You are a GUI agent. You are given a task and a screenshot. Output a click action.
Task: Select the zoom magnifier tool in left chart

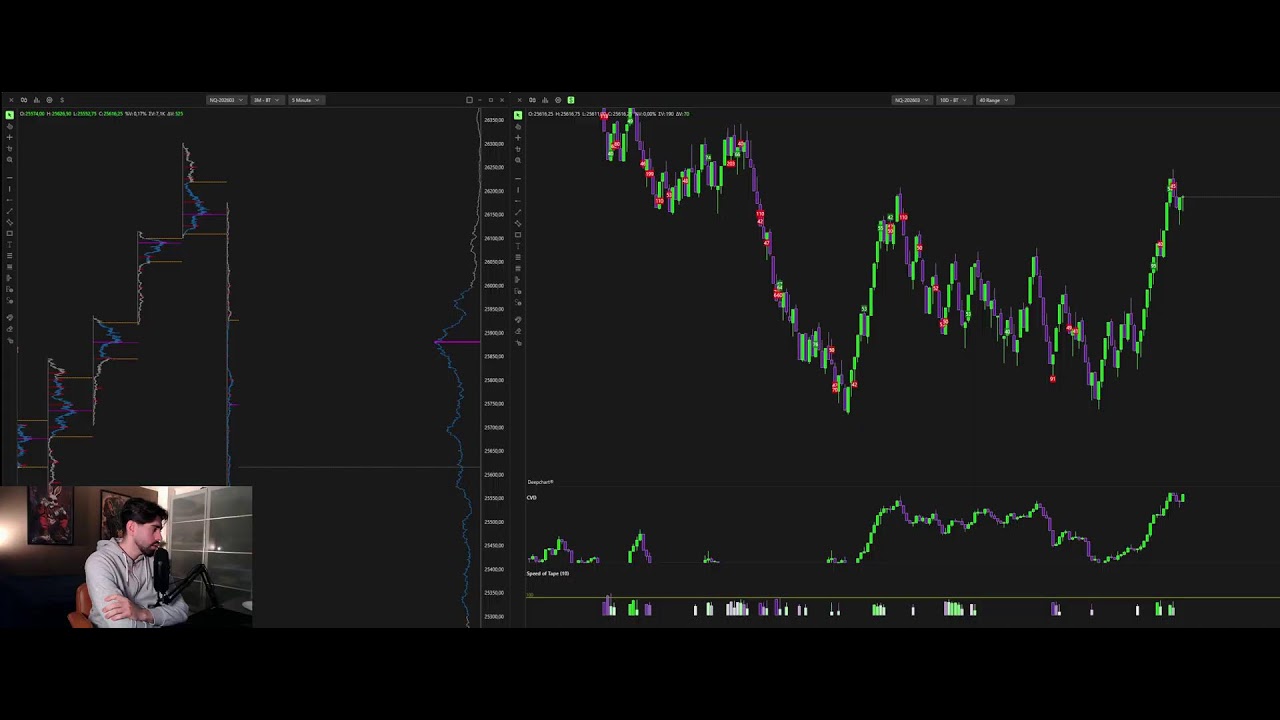[10, 160]
